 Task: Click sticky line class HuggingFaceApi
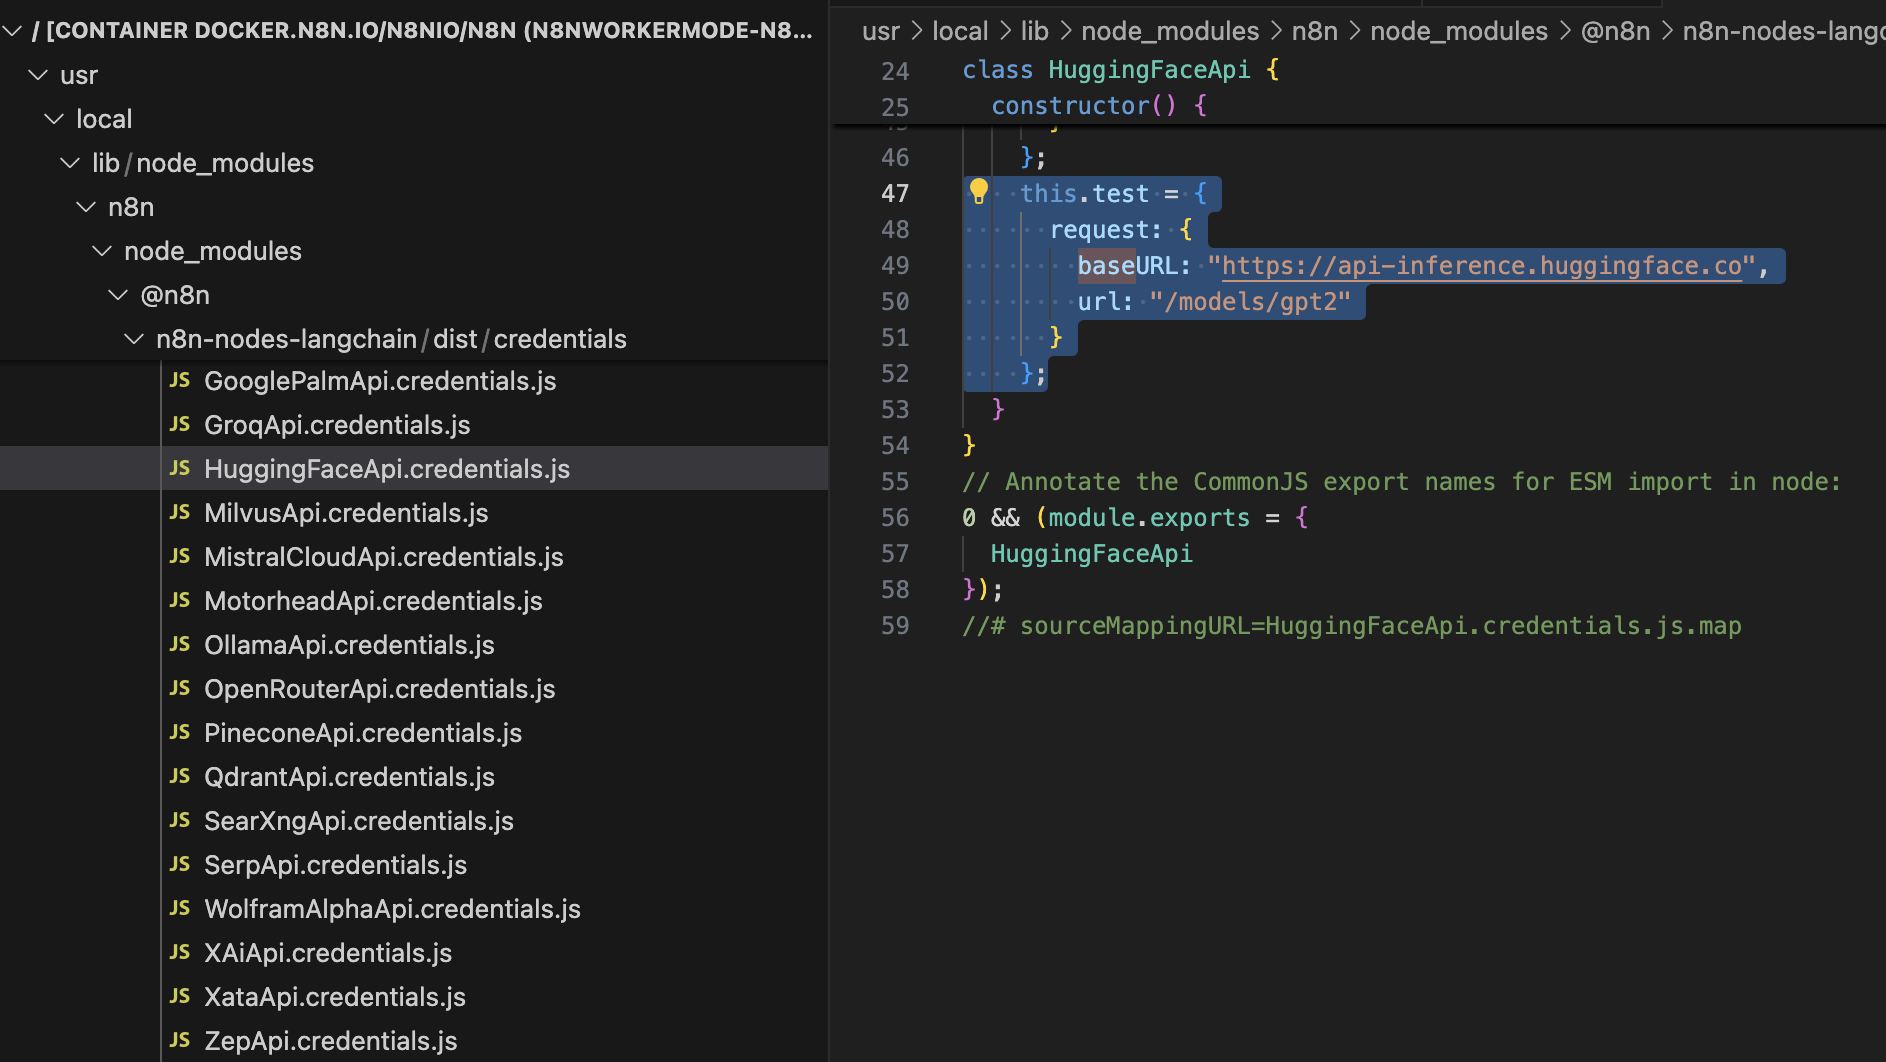click(x=1120, y=69)
